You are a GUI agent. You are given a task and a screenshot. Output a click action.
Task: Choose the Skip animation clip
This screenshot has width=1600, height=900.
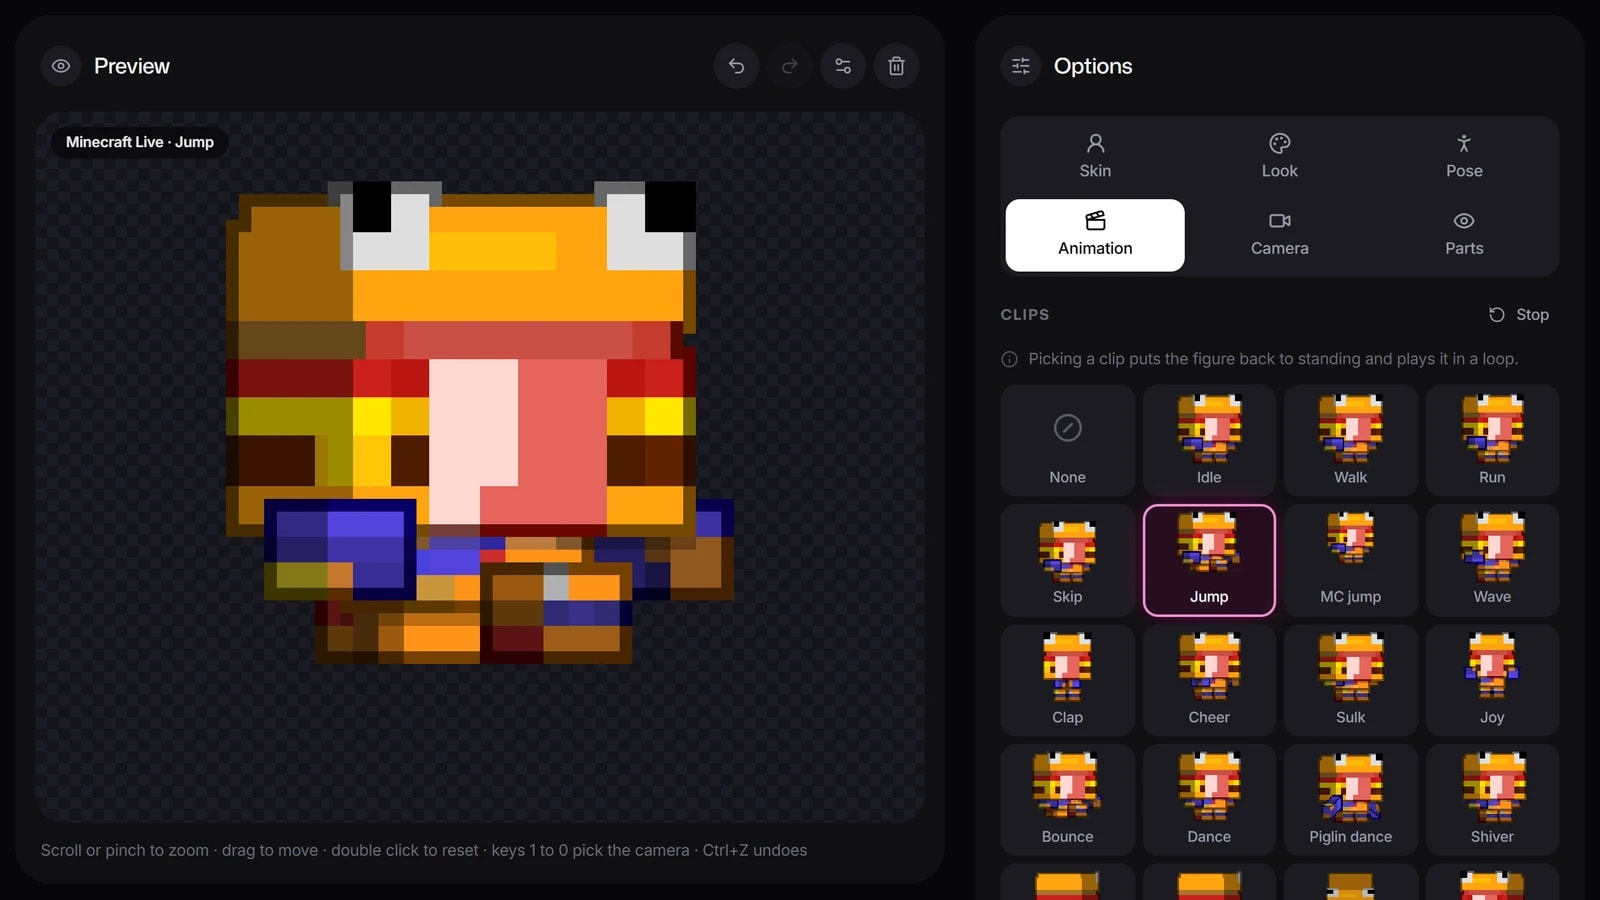click(1068, 560)
